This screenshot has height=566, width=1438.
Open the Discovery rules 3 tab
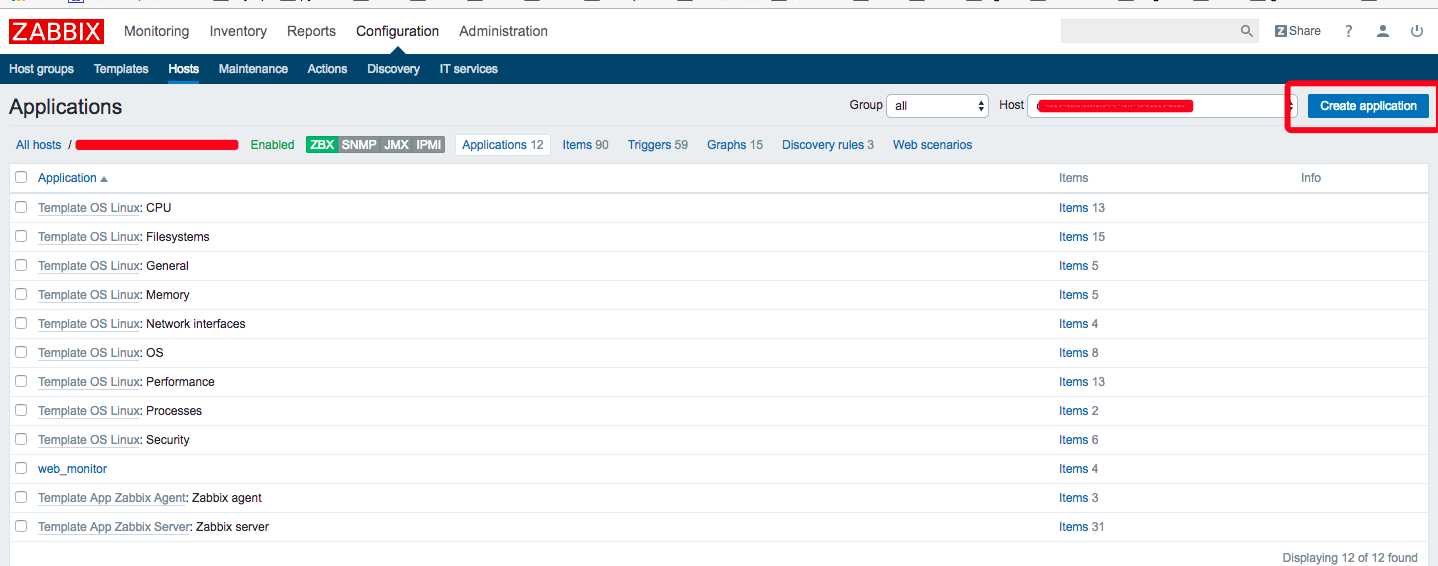coord(828,145)
